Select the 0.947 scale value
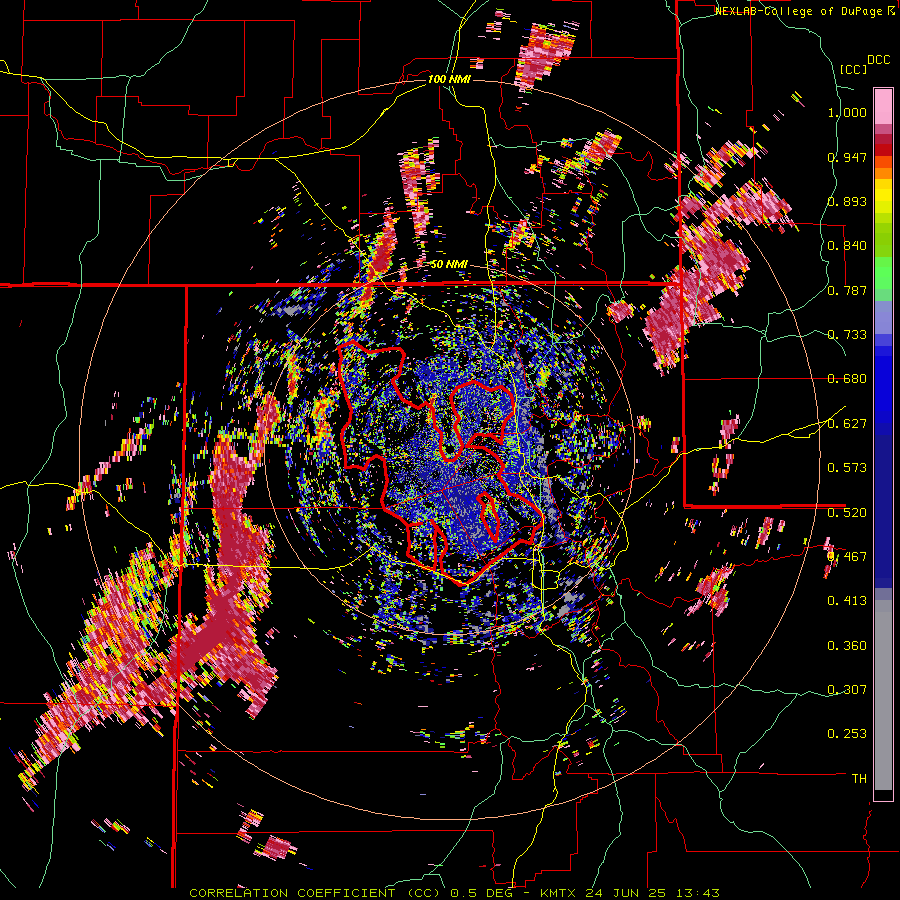This screenshot has height=900, width=900. (x=847, y=157)
